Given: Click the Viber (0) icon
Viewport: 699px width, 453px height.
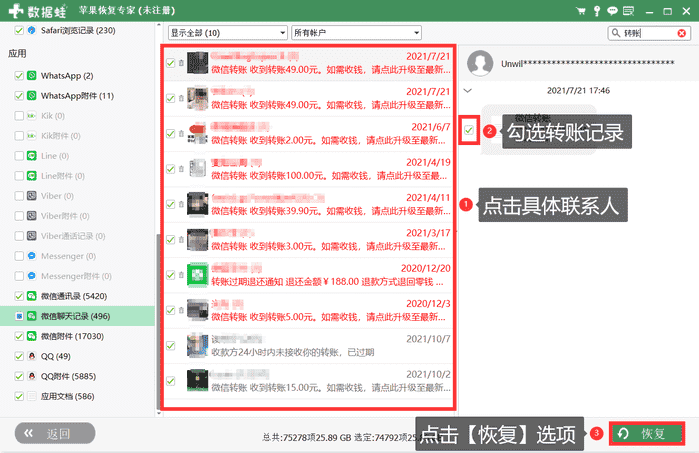Looking at the screenshot, I should click(x=32, y=196).
